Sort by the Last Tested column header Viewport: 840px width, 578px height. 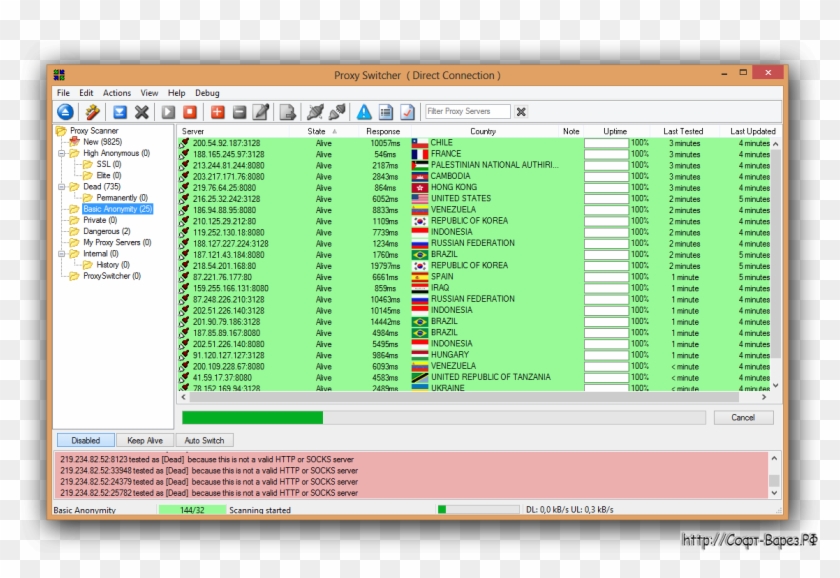coord(683,131)
